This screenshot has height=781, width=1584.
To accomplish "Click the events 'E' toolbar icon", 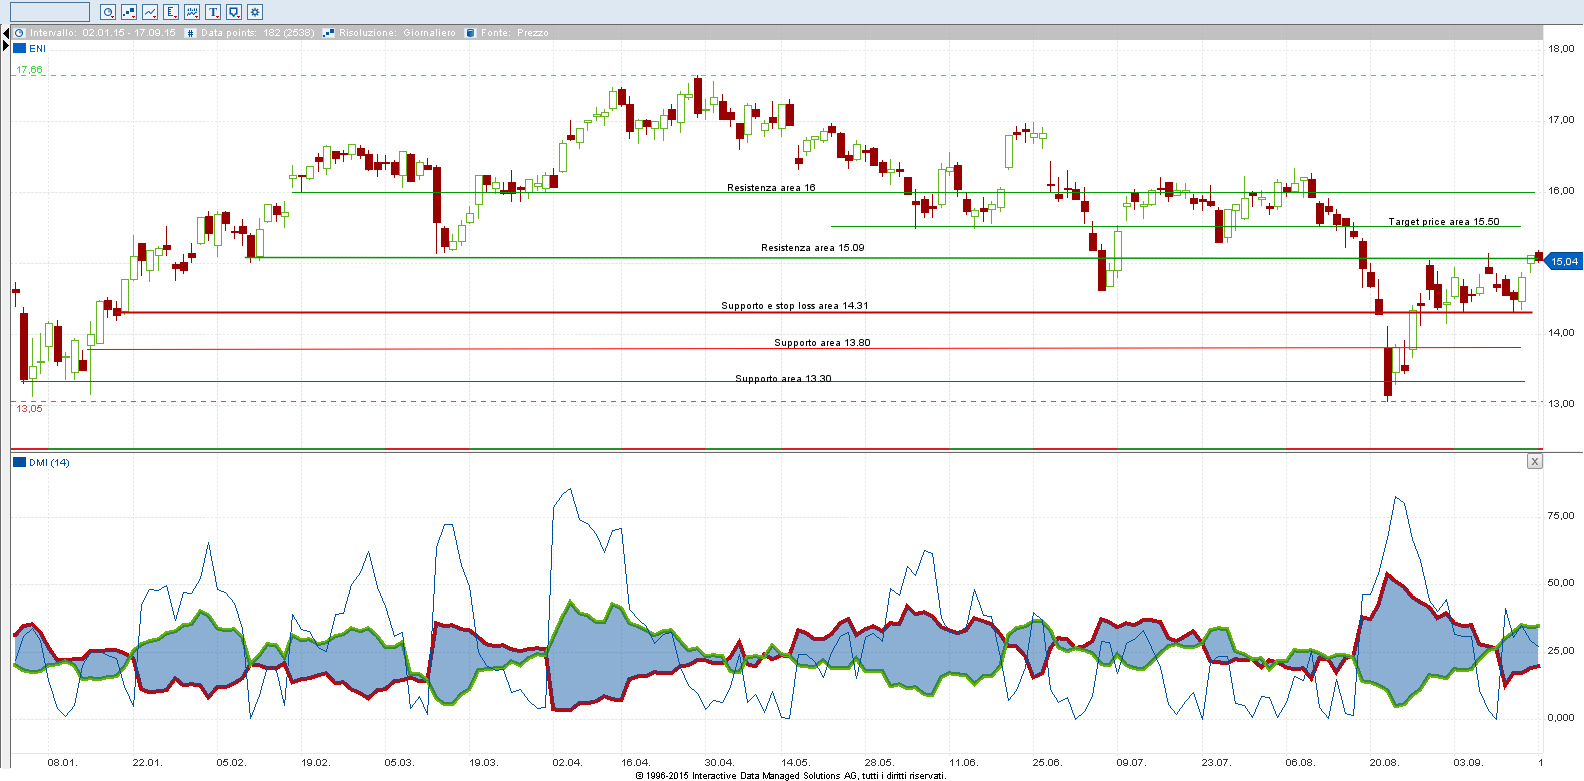I will pos(171,12).
